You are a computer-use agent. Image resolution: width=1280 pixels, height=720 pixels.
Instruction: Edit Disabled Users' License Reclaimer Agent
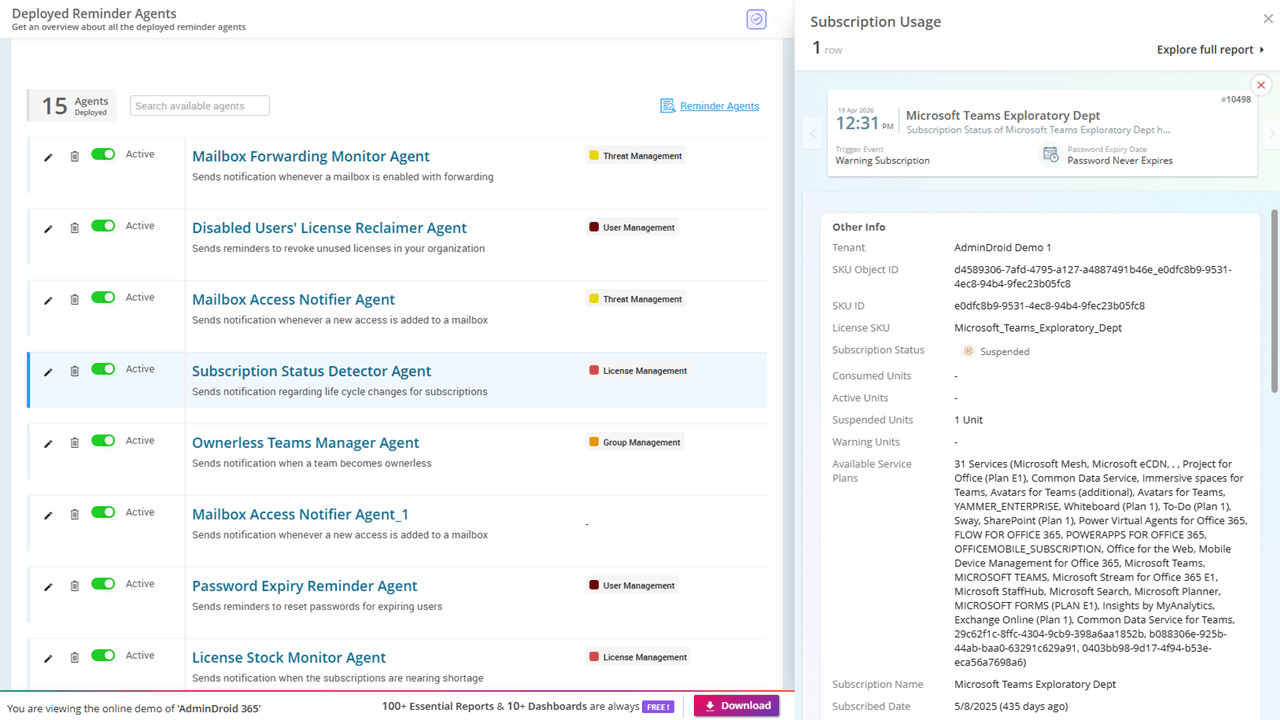tap(48, 229)
